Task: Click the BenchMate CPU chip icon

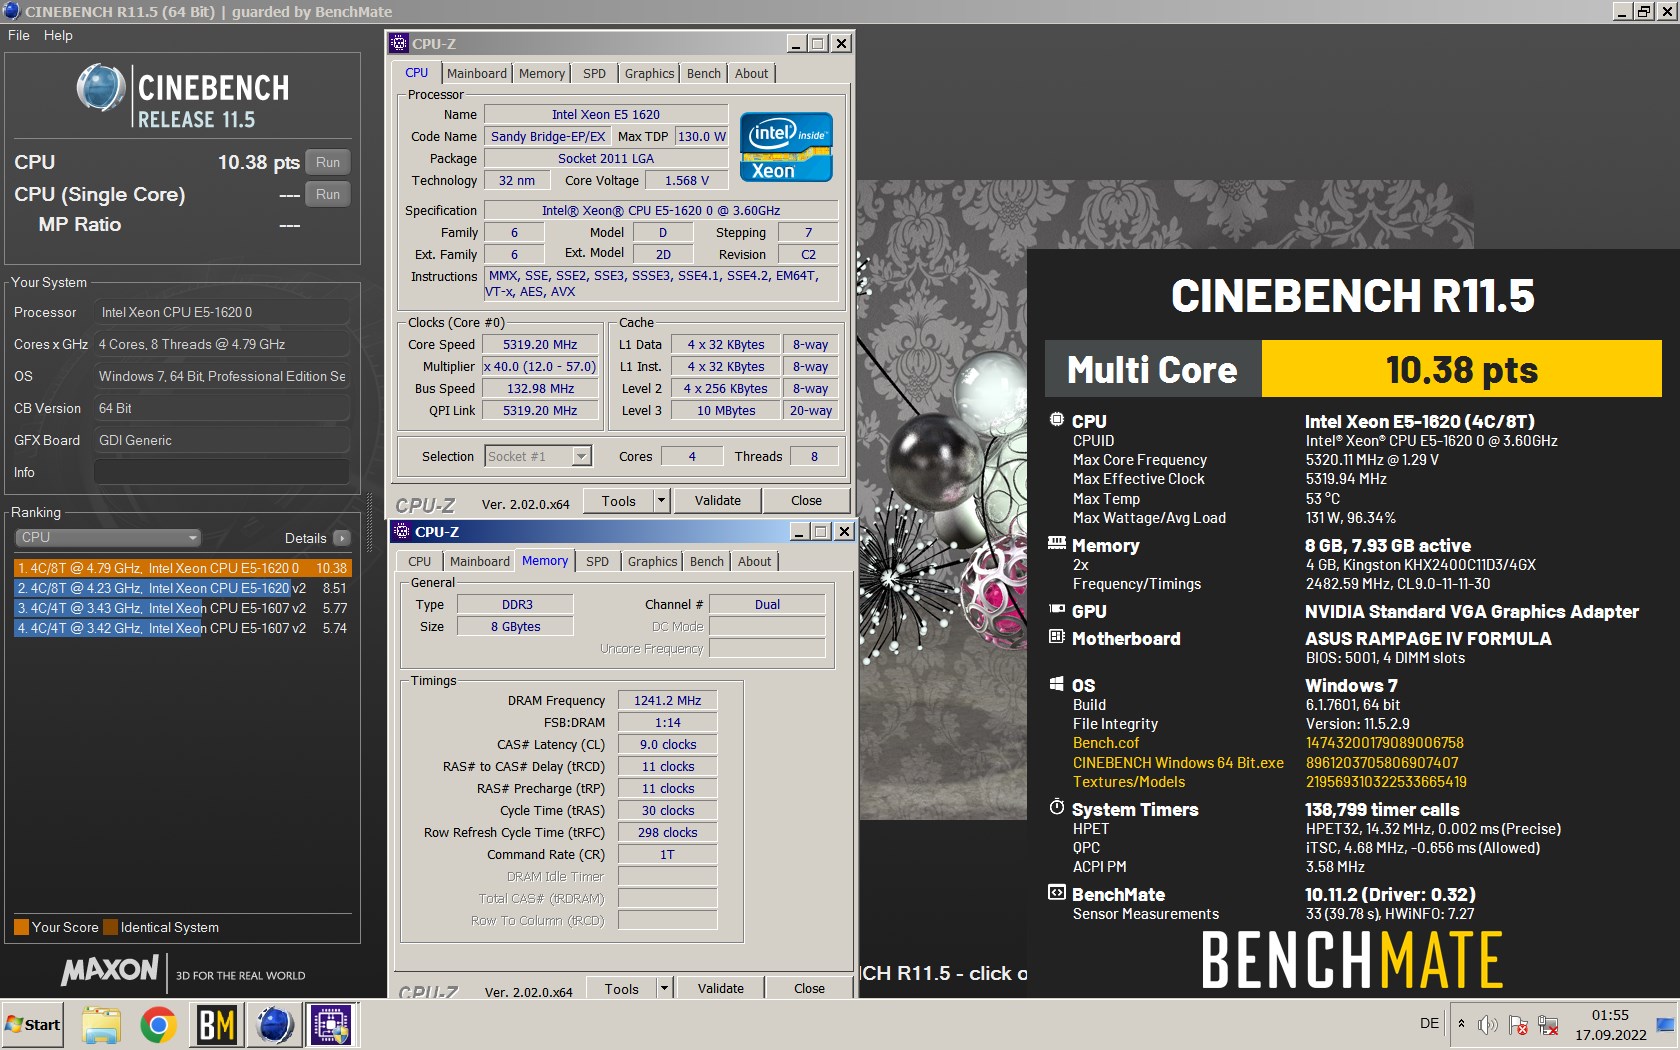Action: 1056,420
